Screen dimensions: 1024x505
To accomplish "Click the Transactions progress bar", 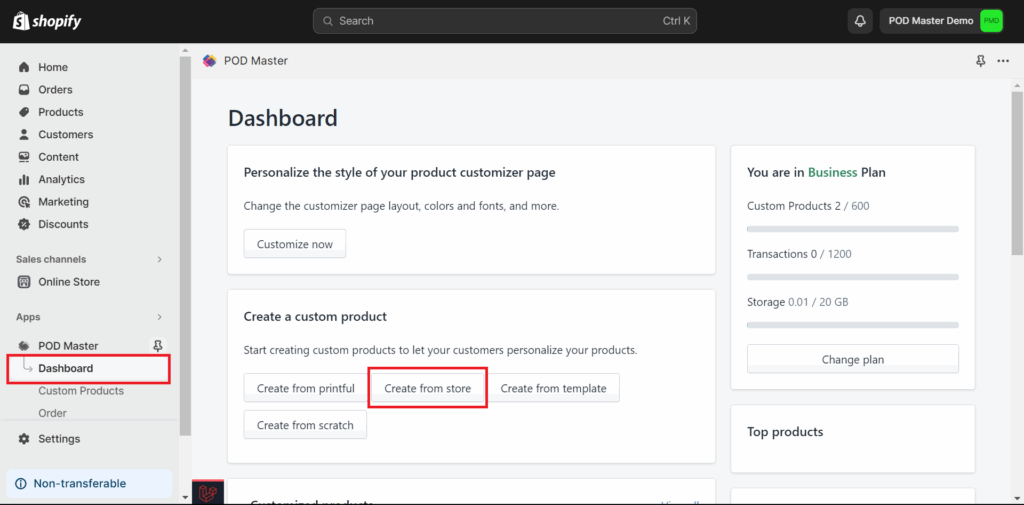I will 853,277.
